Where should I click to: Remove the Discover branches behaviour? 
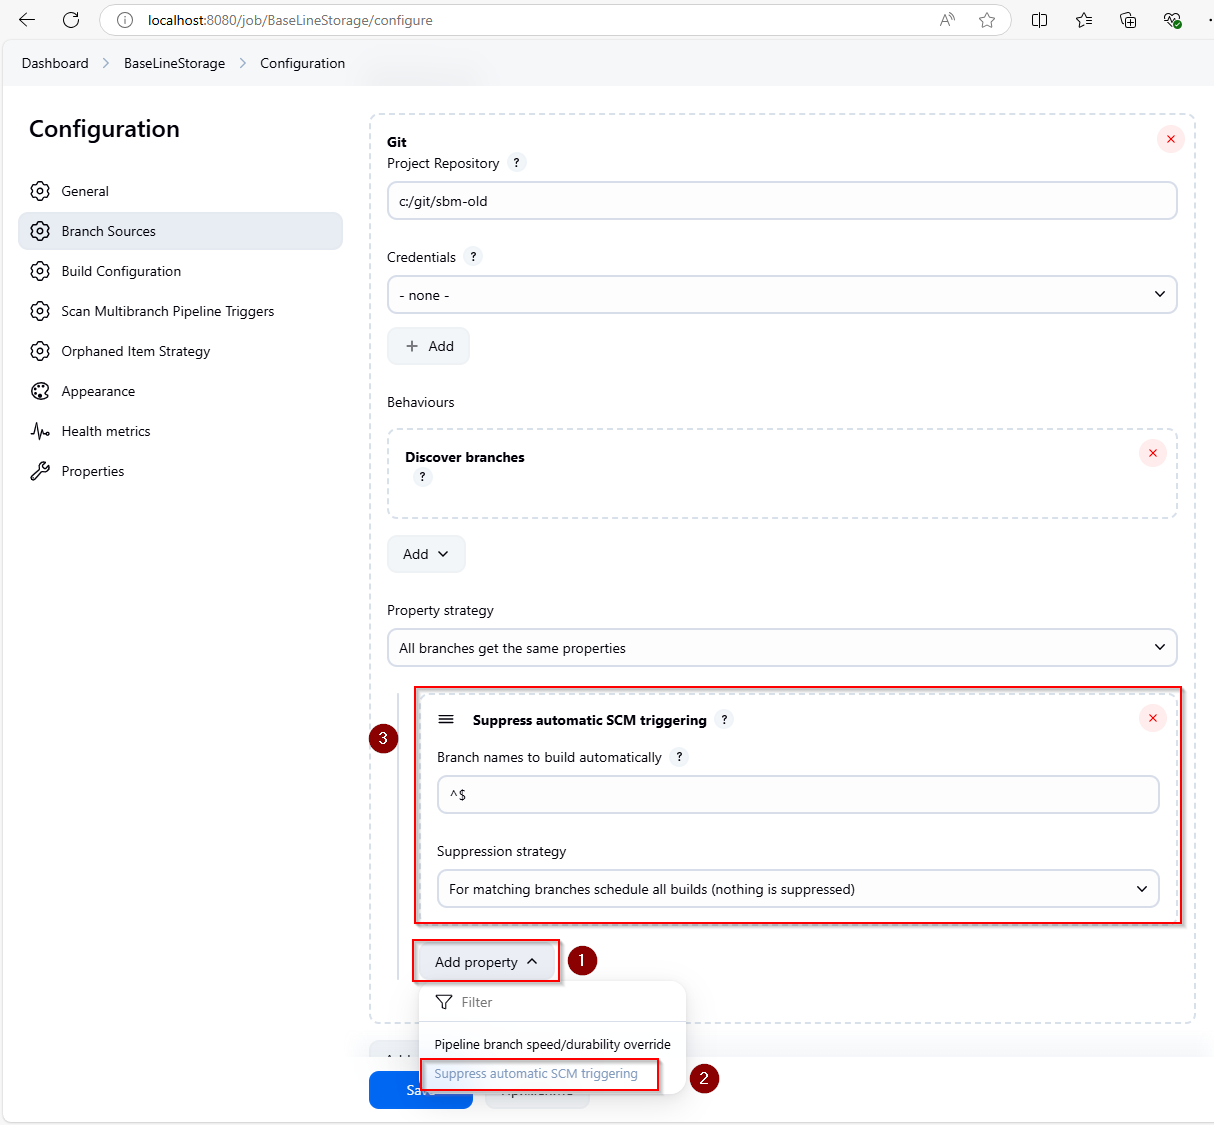point(1152,453)
